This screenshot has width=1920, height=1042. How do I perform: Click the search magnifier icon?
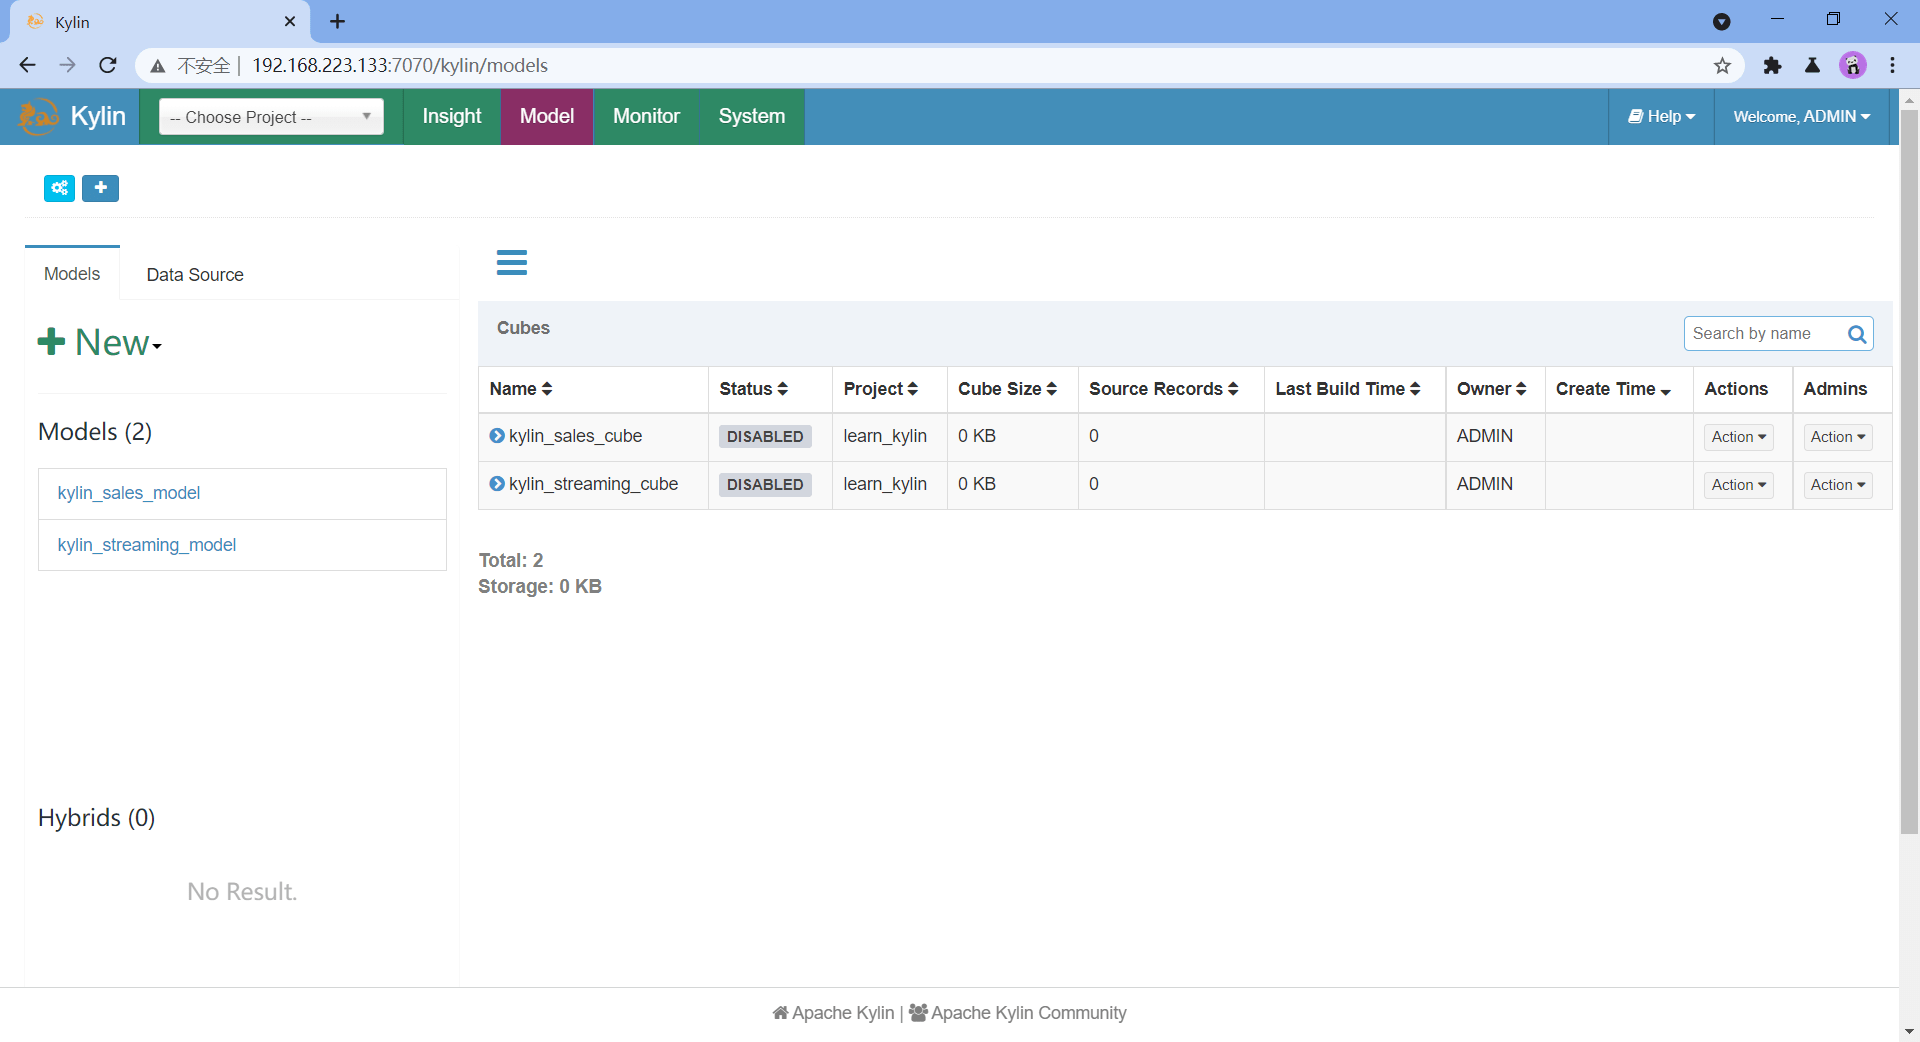(x=1857, y=334)
